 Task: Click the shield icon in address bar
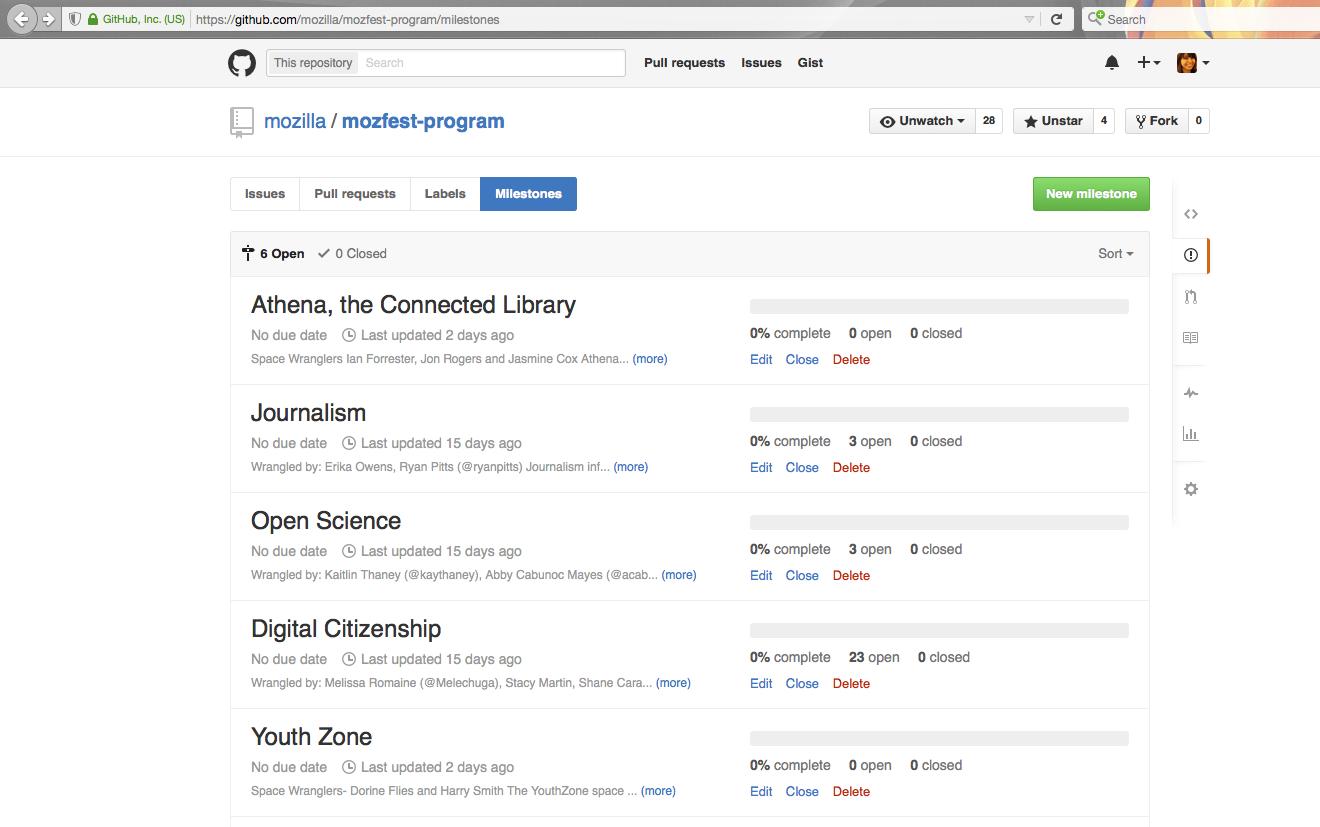tap(75, 19)
